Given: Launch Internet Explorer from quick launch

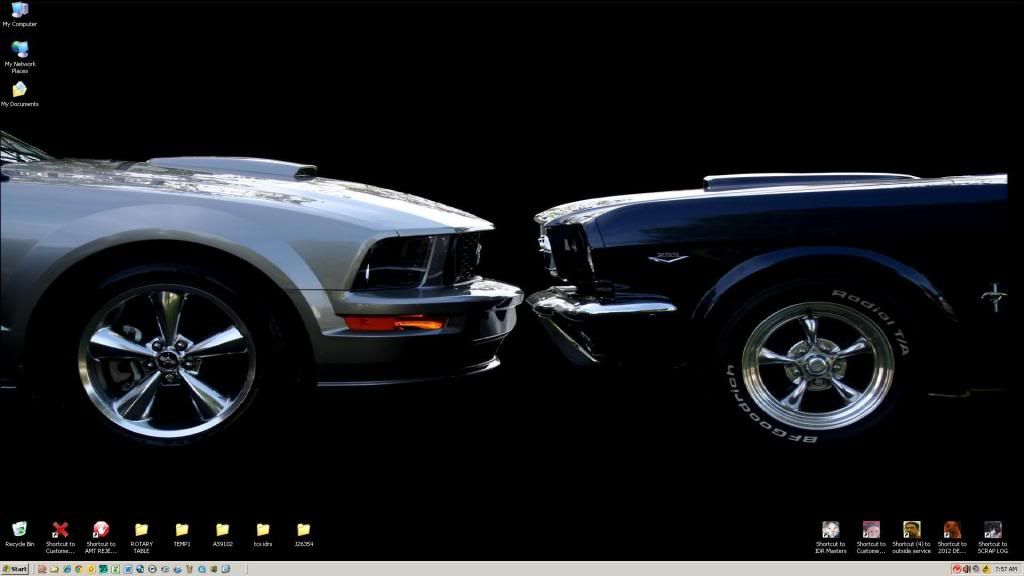Looking at the screenshot, I should point(67,569).
